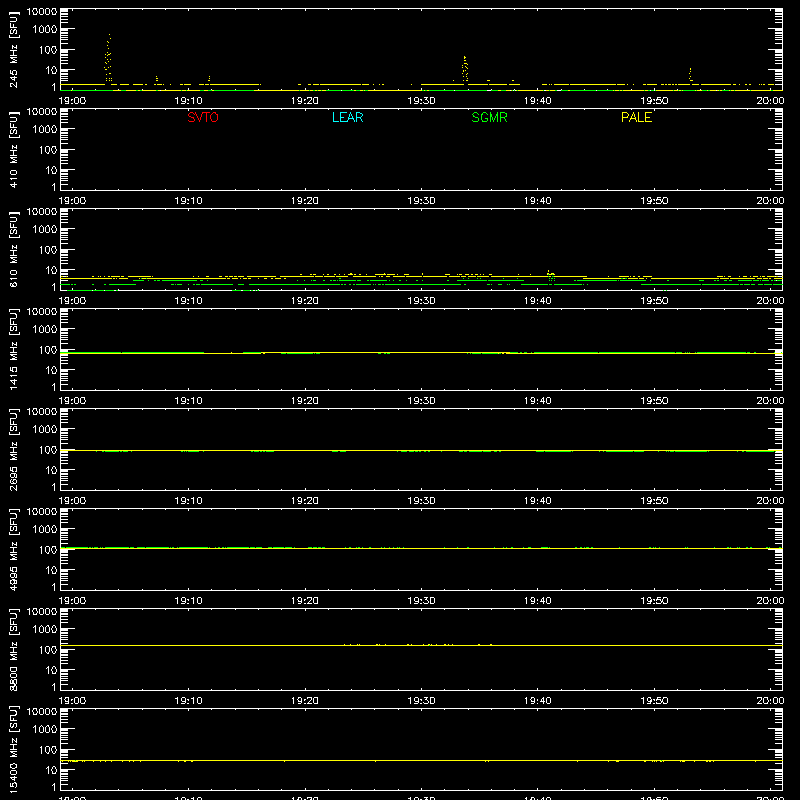Select the 1415 MHz [SFU] axis title
The image size is (800, 800).
pos(14,350)
